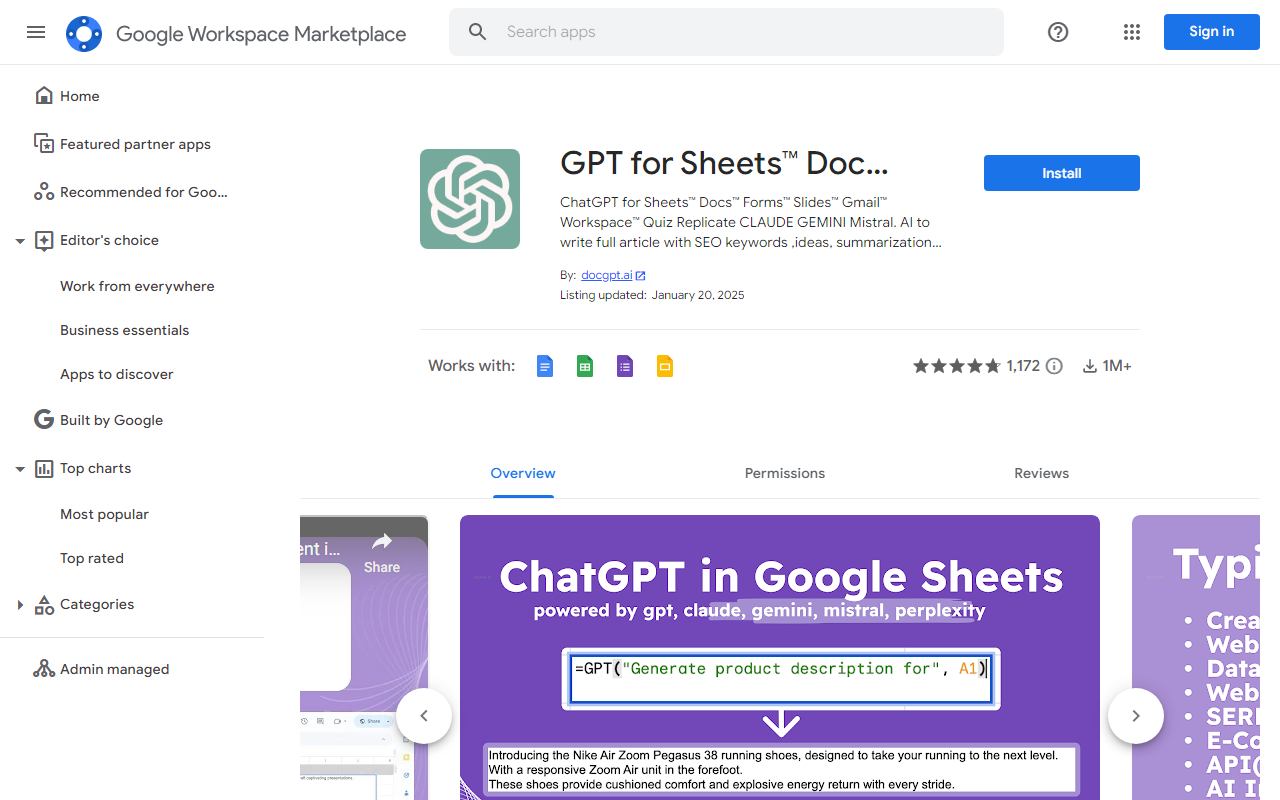Click the partially visible video thumbnail
Image resolution: width=1280 pixels, height=800 pixels.
(x=364, y=657)
